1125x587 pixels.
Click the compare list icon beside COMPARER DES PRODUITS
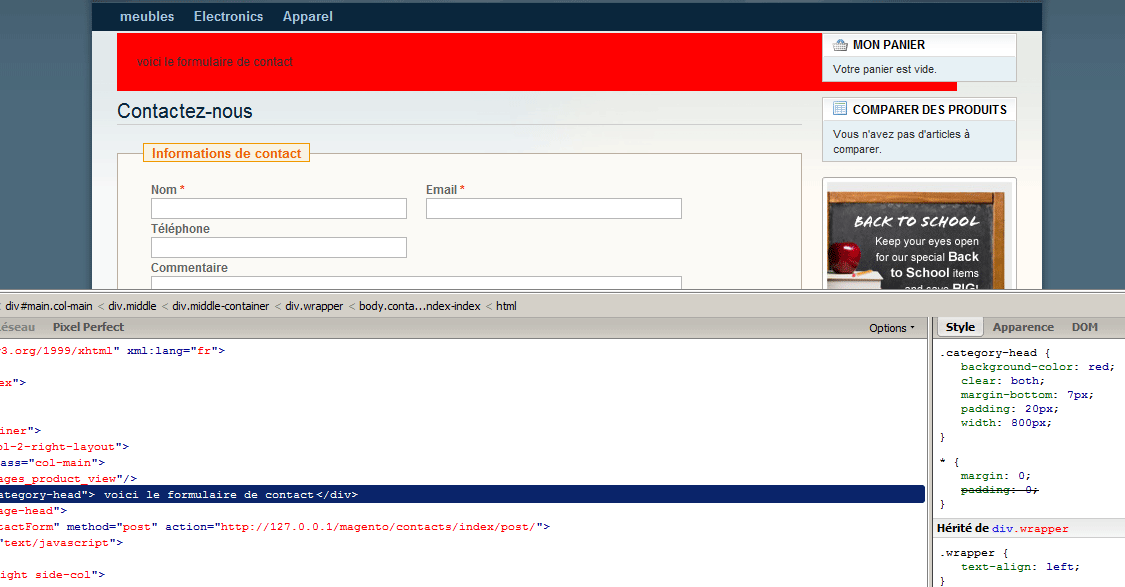click(x=839, y=108)
